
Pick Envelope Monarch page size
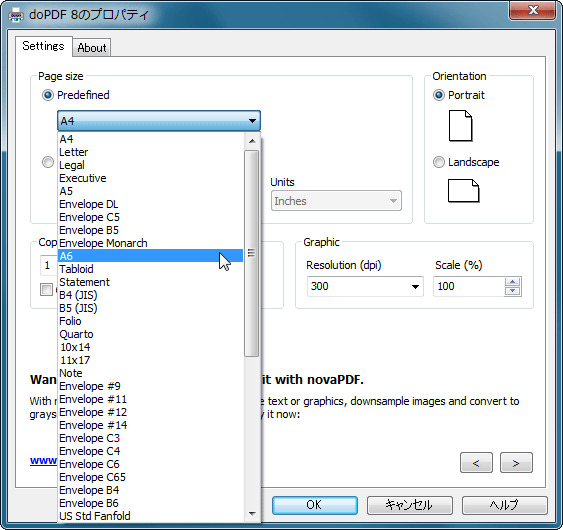pyautogui.click(x=150, y=243)
